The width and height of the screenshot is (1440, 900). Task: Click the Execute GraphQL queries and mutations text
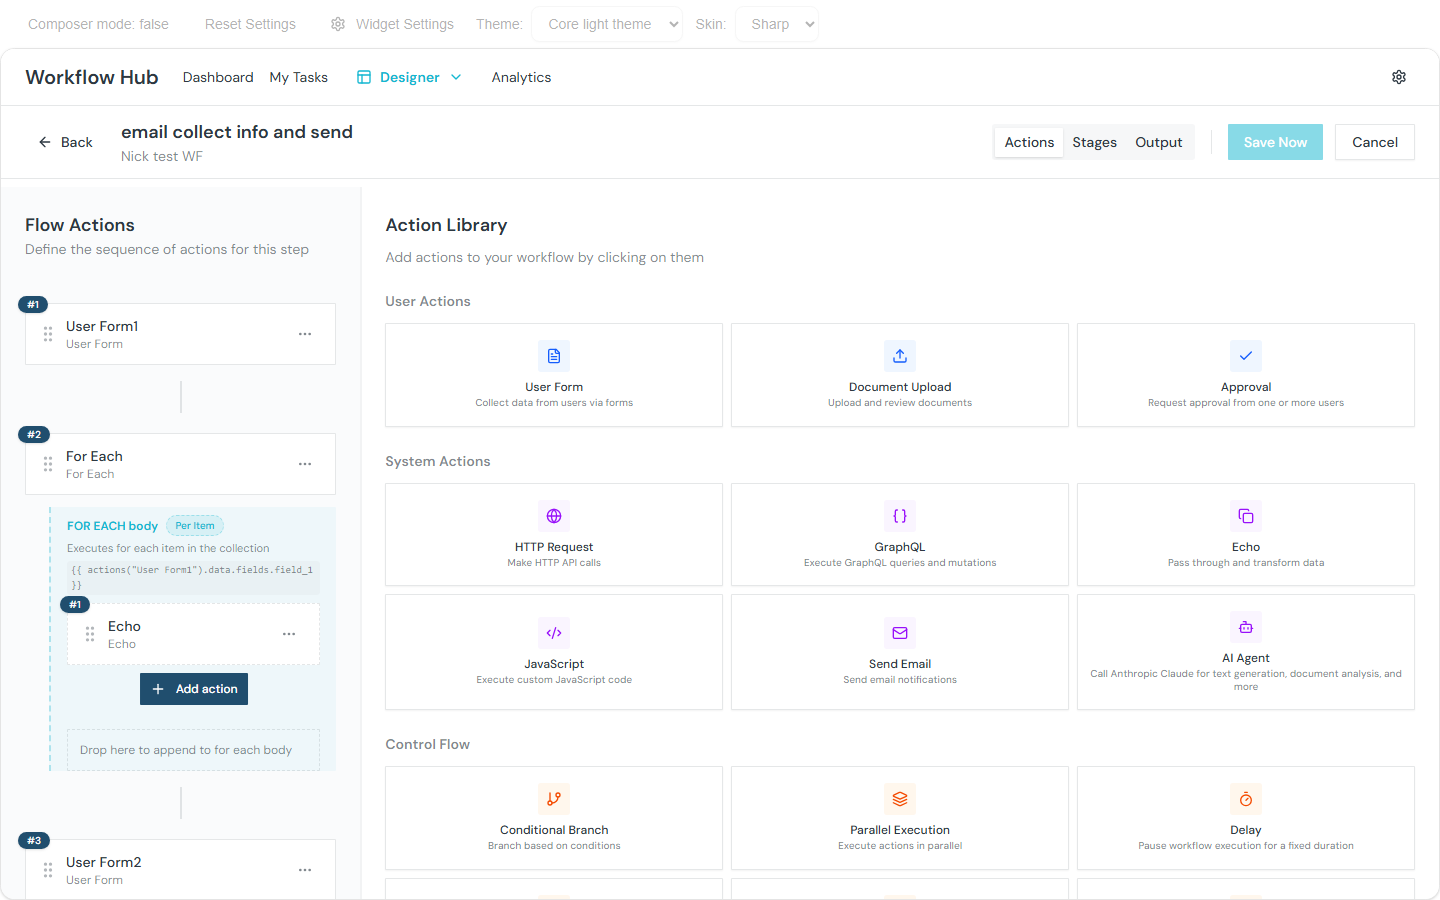pyautogui.click(x=900, y=563)
